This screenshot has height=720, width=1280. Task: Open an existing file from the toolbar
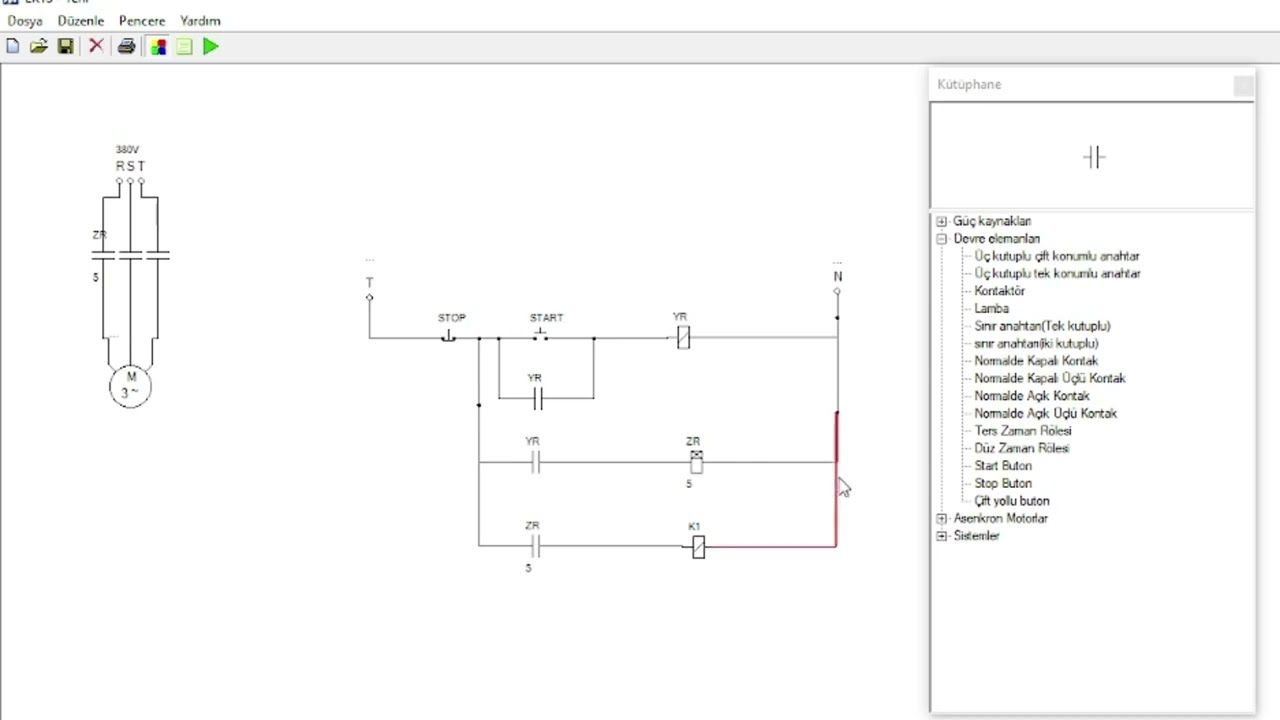click(38, 46)
